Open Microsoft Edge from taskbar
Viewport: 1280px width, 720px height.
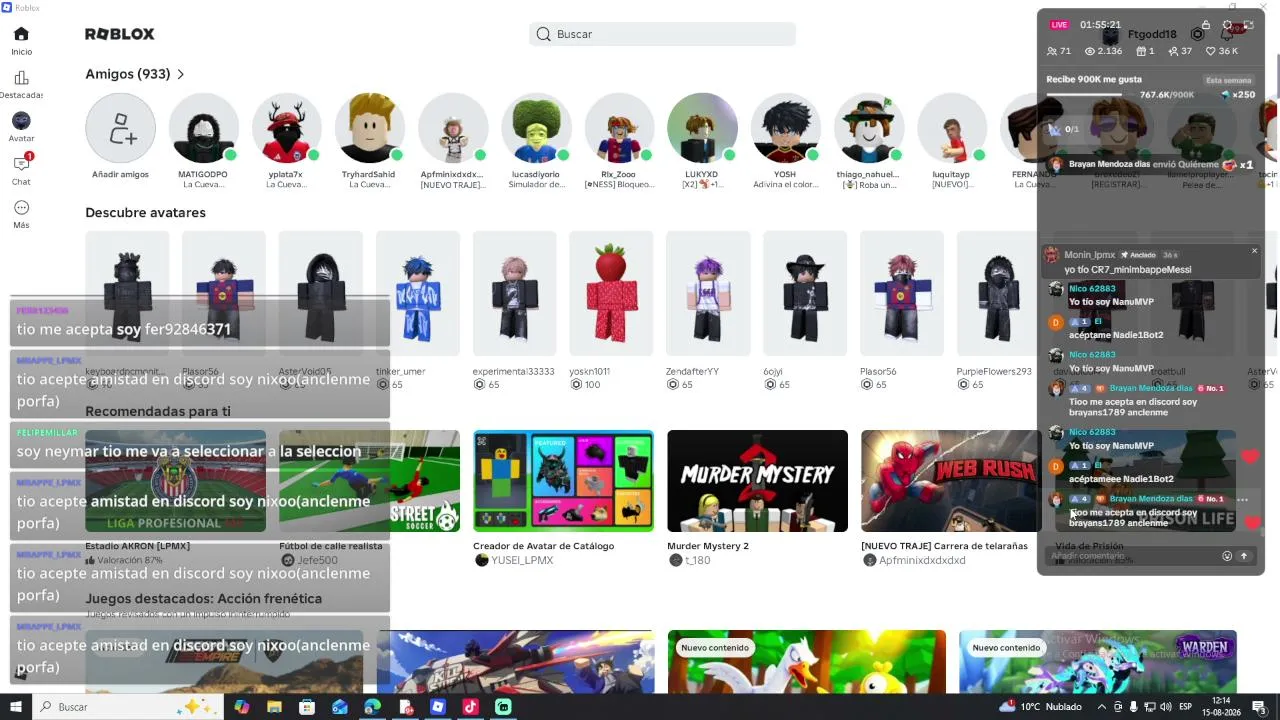372,707
